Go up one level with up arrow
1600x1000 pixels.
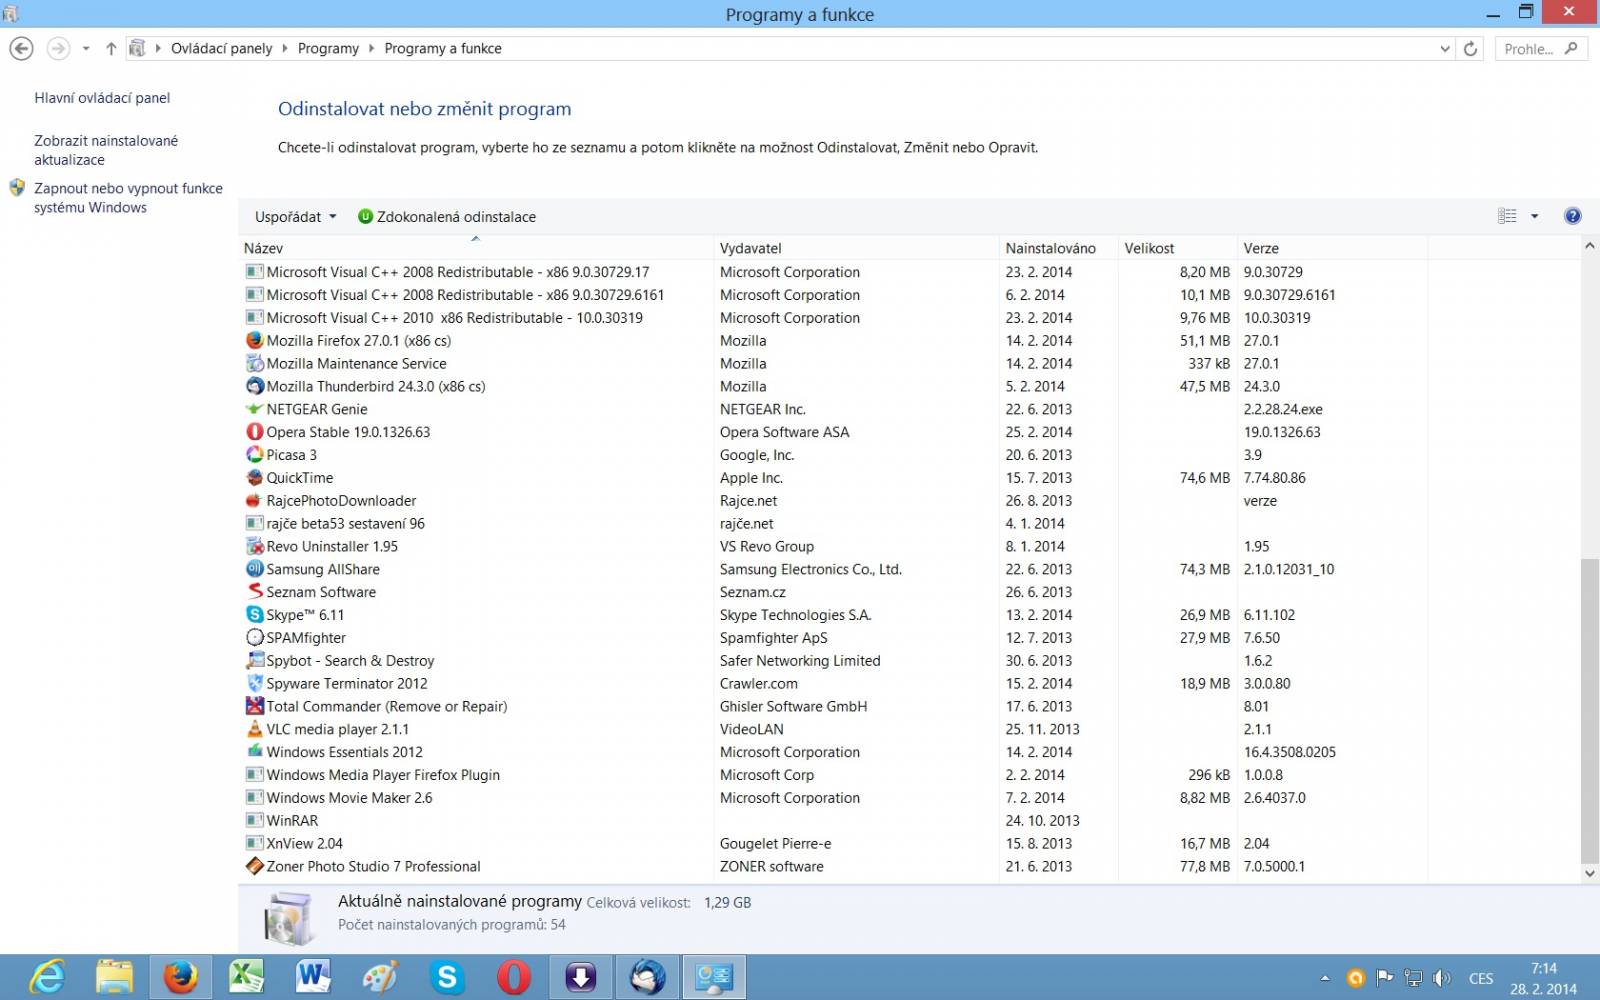111,49
